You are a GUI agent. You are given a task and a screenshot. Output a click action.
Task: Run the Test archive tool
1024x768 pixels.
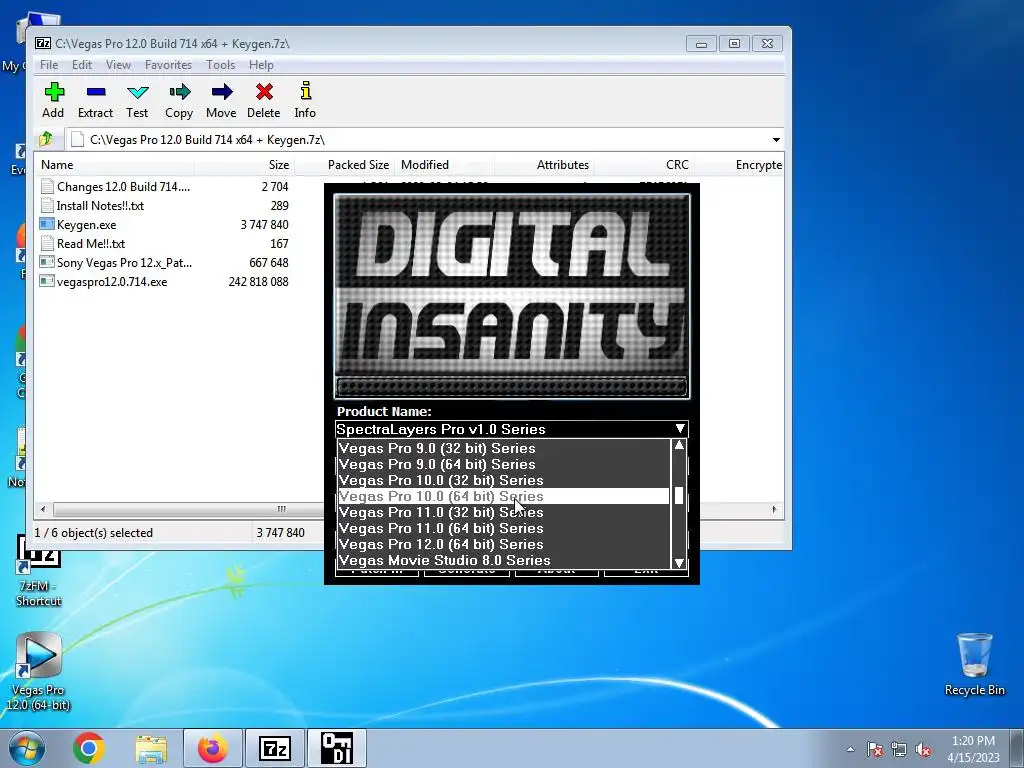tap(137, 100)
